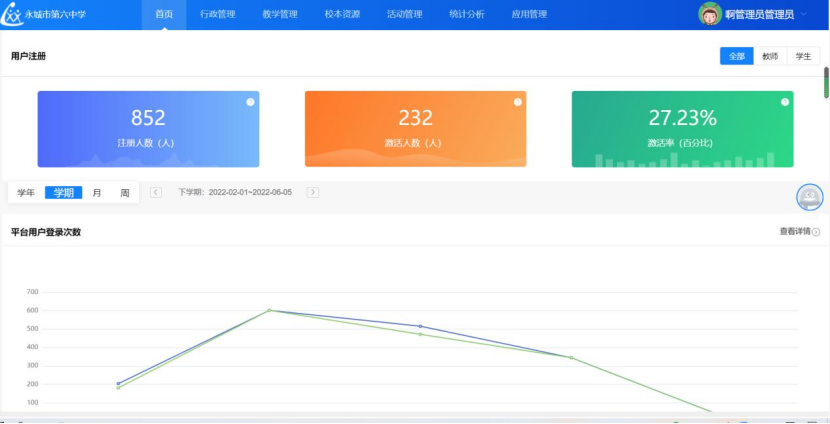Click the administrator avatar picture

point(710,14)
